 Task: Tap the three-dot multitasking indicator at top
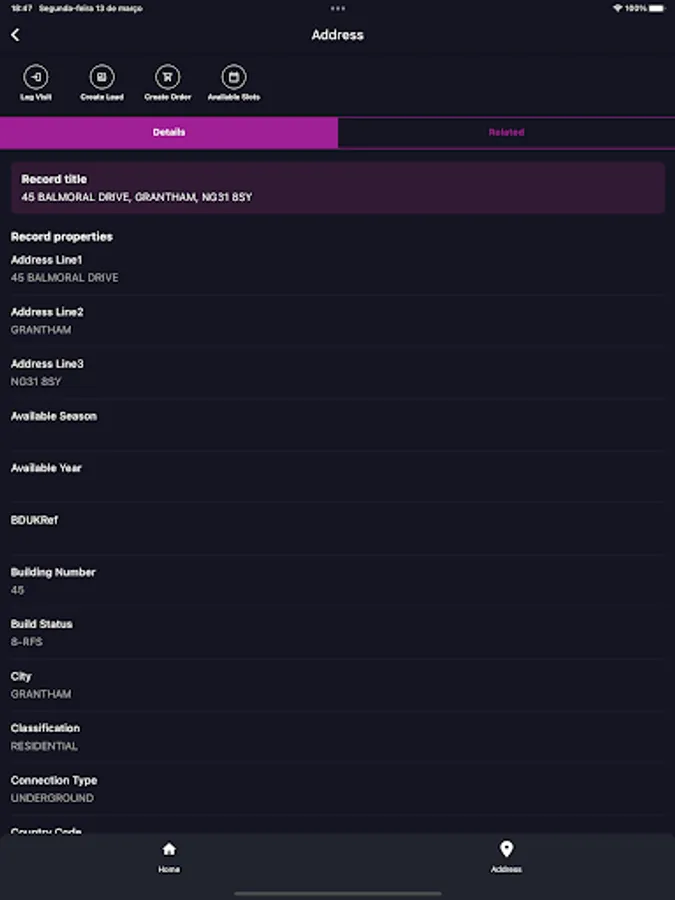tap(338, 8)
